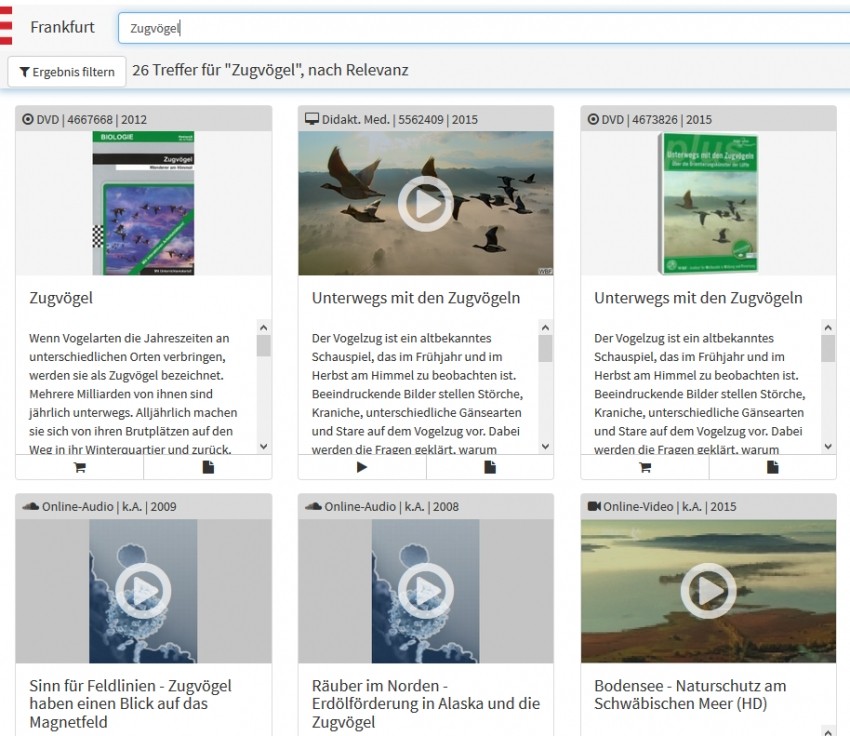Play the Räuber im Norden audio

click(425, 591)
